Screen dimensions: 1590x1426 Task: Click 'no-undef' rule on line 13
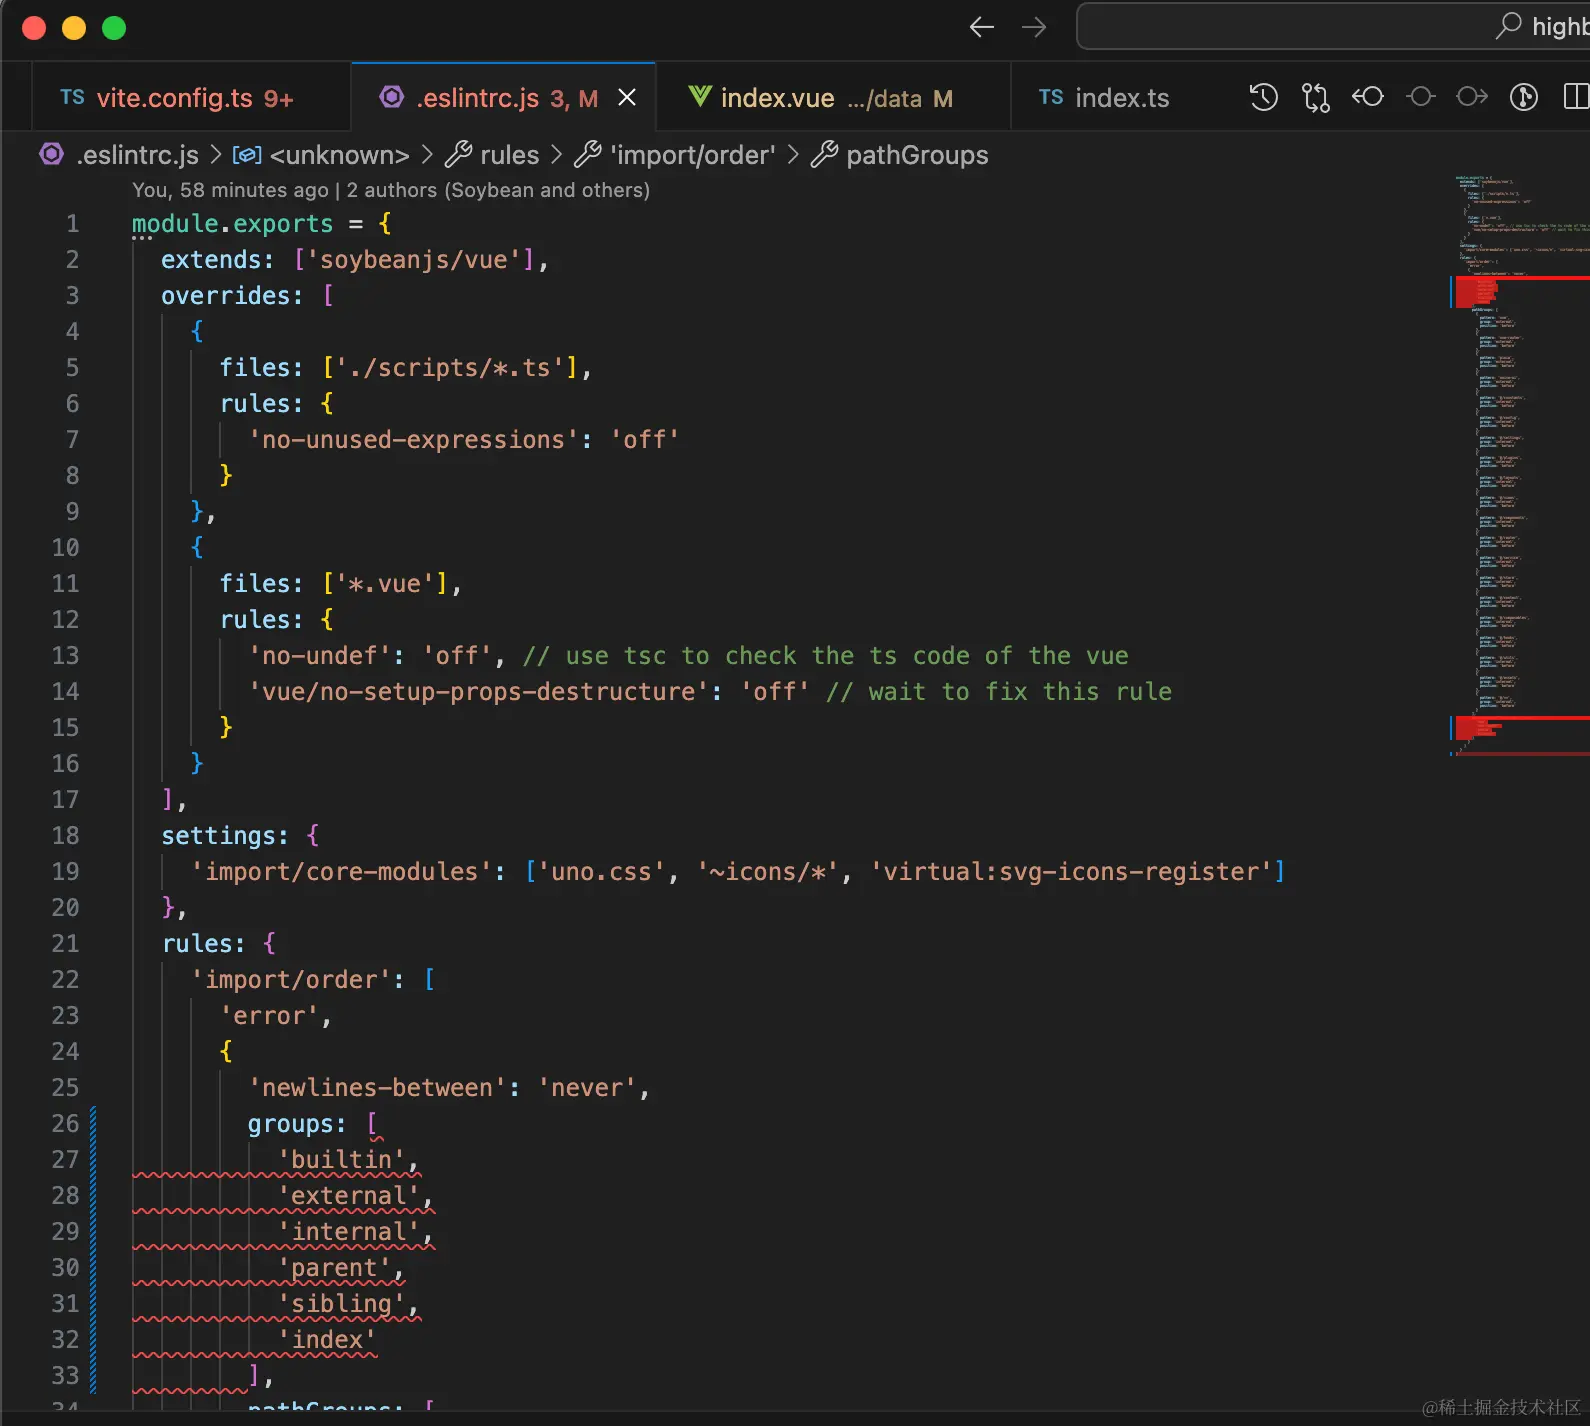319,655
